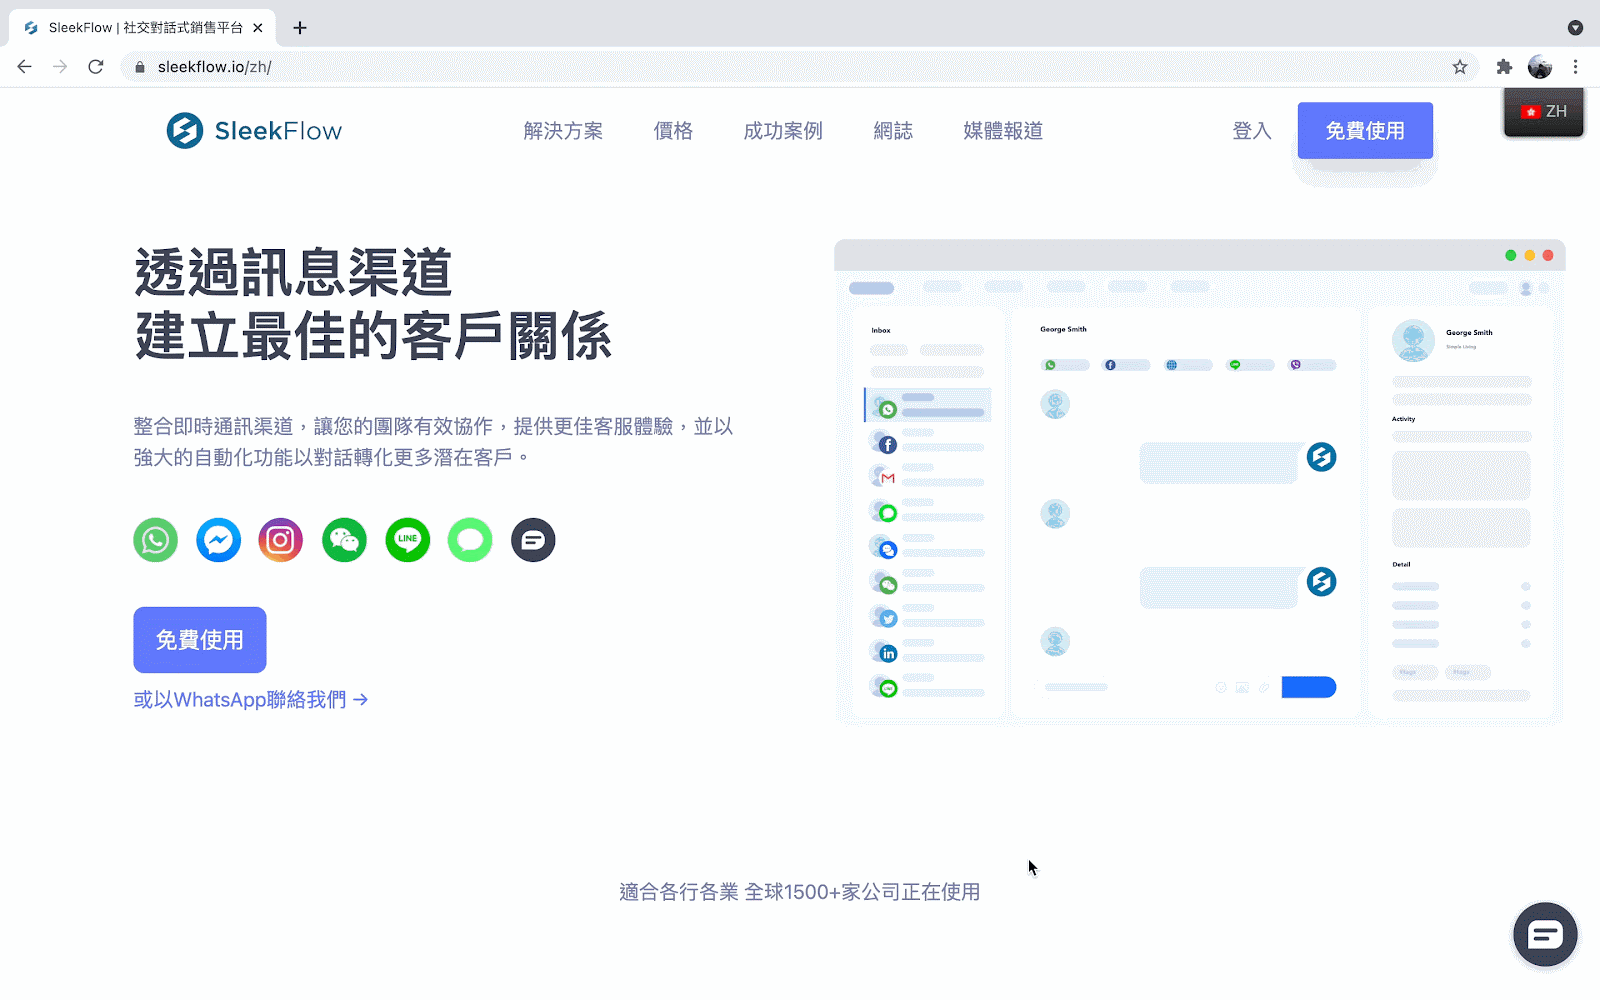Click the George Smith avatar in preview
Screen dimensions: 1600x1000
1413,341
